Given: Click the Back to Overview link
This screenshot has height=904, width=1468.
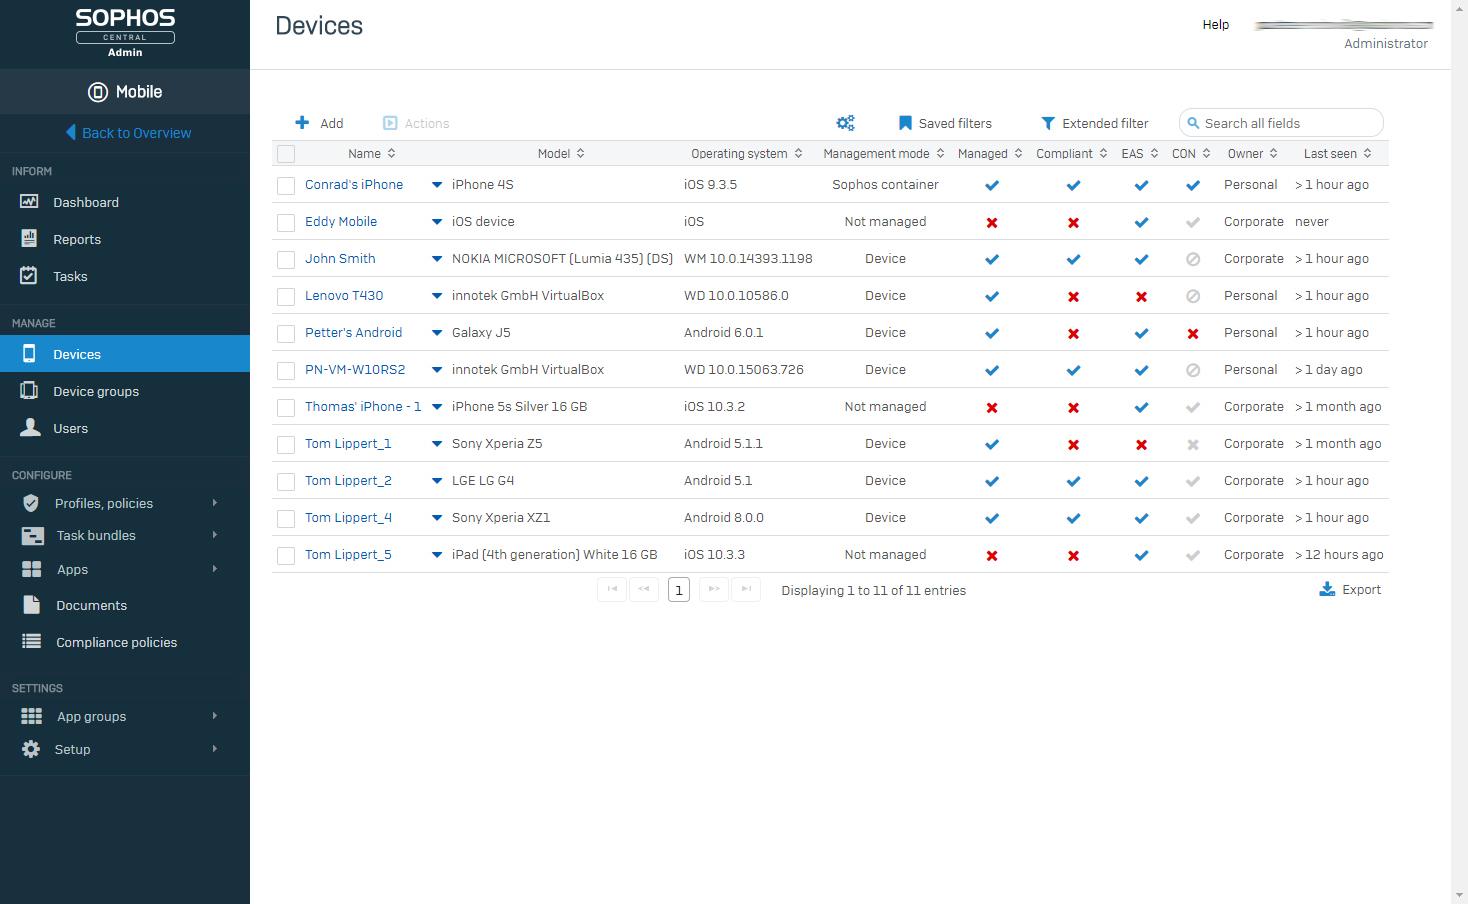Looking at the screenshot, I should tap(136, 133).
